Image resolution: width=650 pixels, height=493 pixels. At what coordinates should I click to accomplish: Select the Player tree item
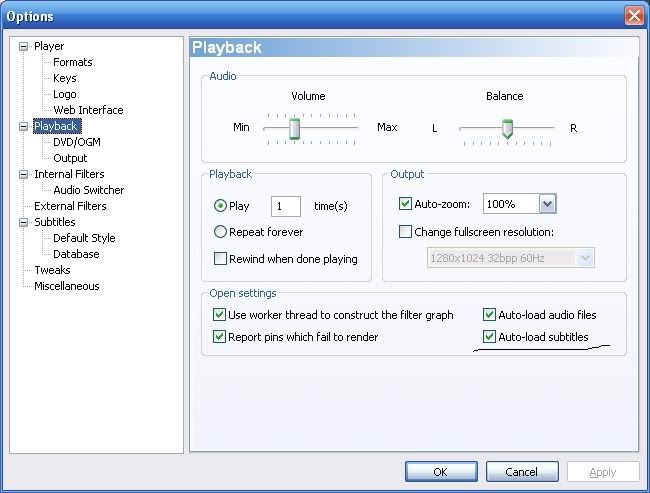point(49,46)
